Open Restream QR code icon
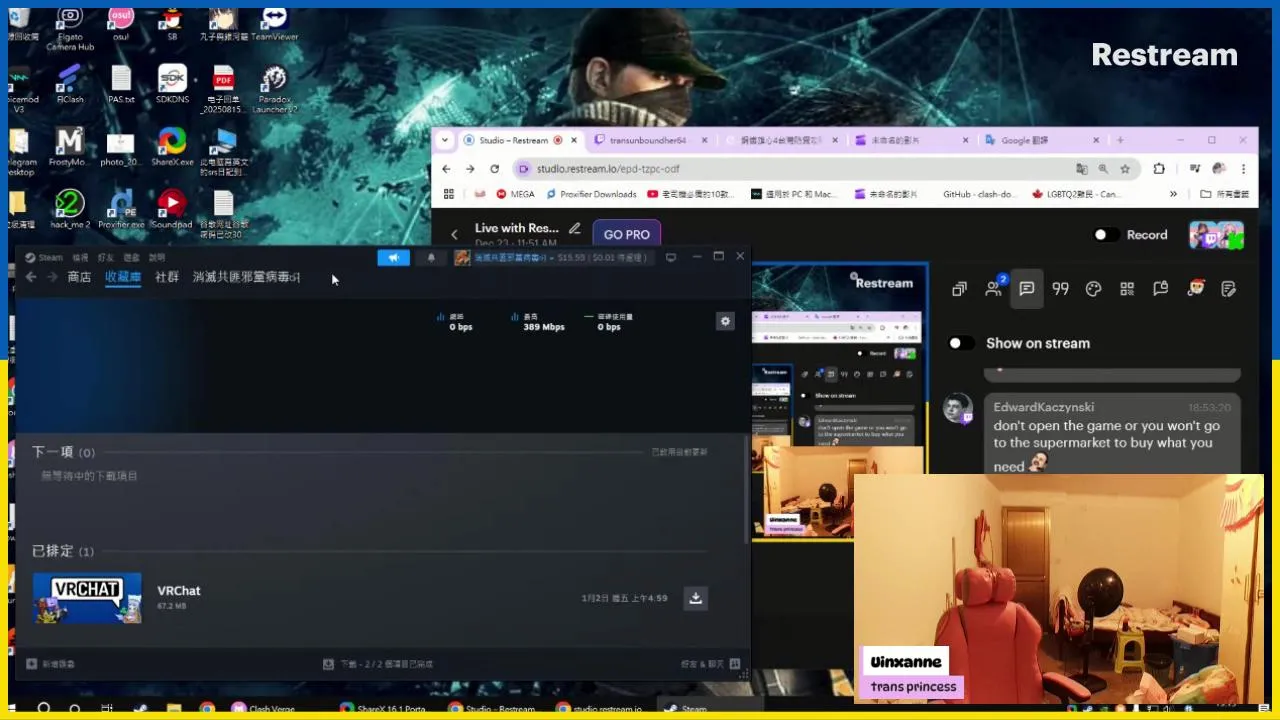The image size is (1280, 720). [x=1127, y=289]
